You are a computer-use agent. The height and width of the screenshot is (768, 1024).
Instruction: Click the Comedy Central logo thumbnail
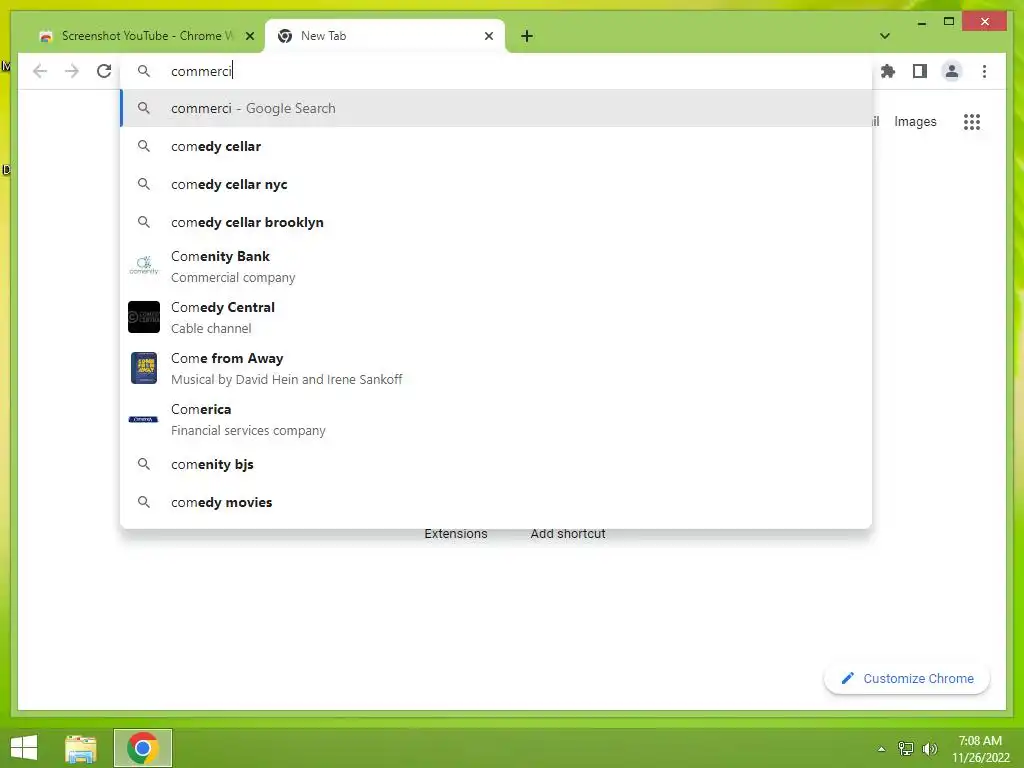point(144,317)
